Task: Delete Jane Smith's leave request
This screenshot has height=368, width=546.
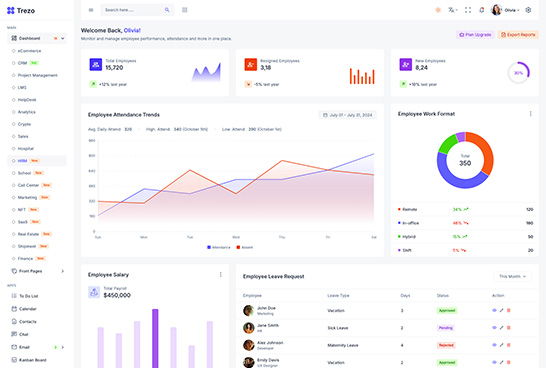Action: (x=509, y=328)
